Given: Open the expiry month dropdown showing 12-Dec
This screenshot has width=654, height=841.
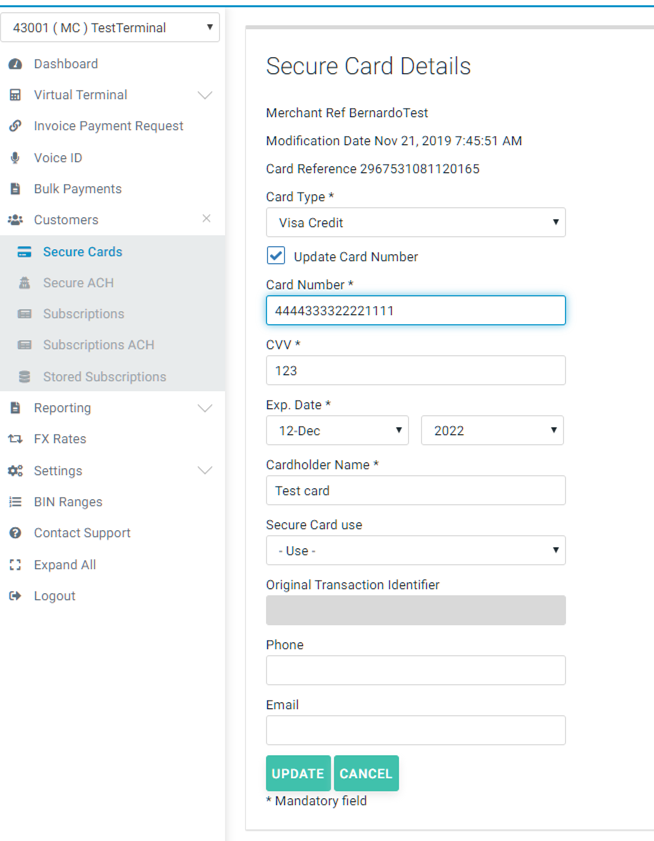Looking at the screenshot, I should click(x=336, y=431).
